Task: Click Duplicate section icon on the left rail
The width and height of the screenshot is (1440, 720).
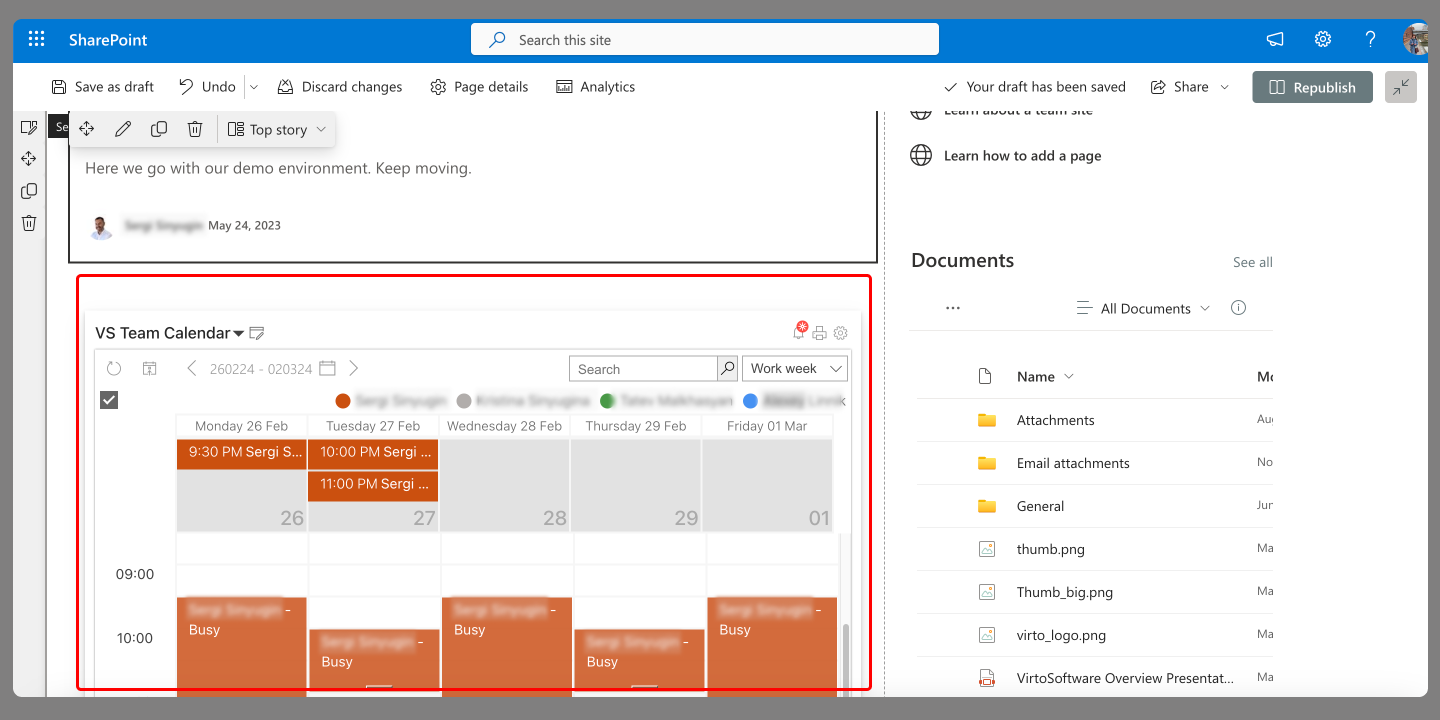Action: (x=29, y=191)
